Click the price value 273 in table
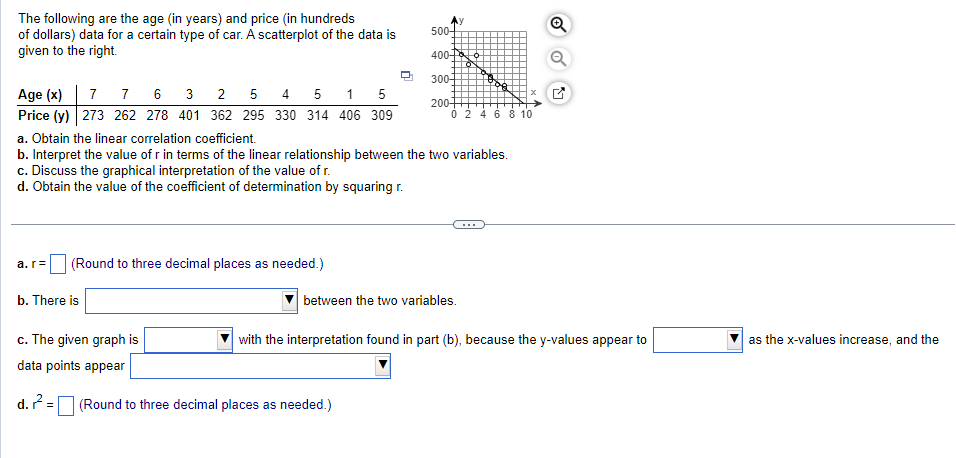The width and height of the screenshot is (956, 458). tap(93, 115)
